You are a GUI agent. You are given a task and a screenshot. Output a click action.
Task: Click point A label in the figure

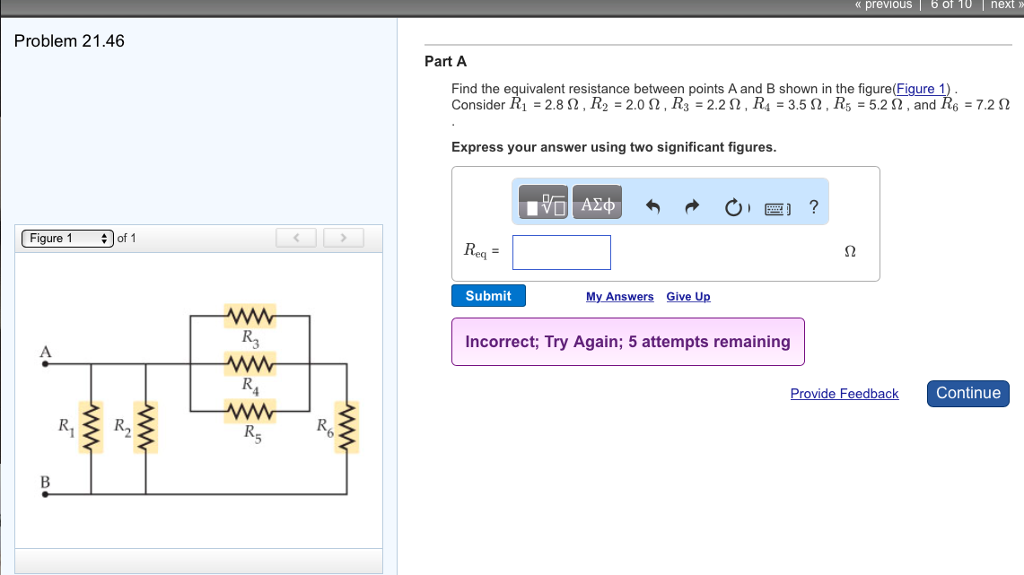click(45, 352)
